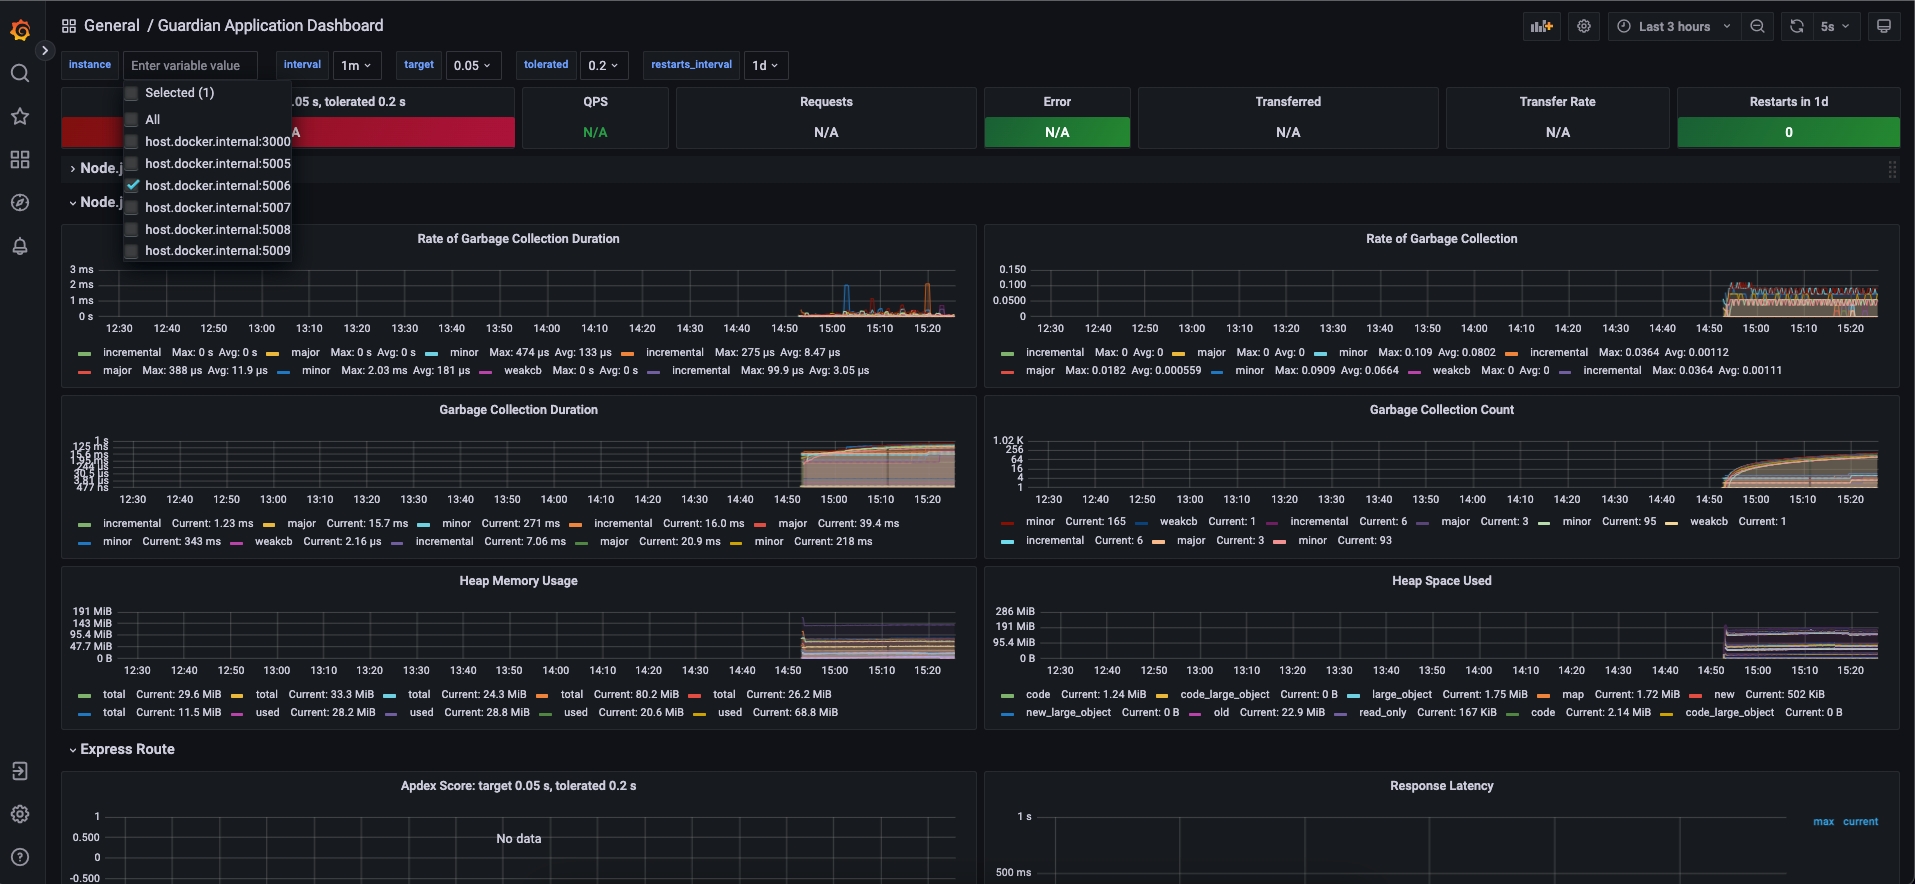Open Starred dashboards from the sidebar
Image resolution: width=1915 pixels, height=884 pixels.
(20, 117)
